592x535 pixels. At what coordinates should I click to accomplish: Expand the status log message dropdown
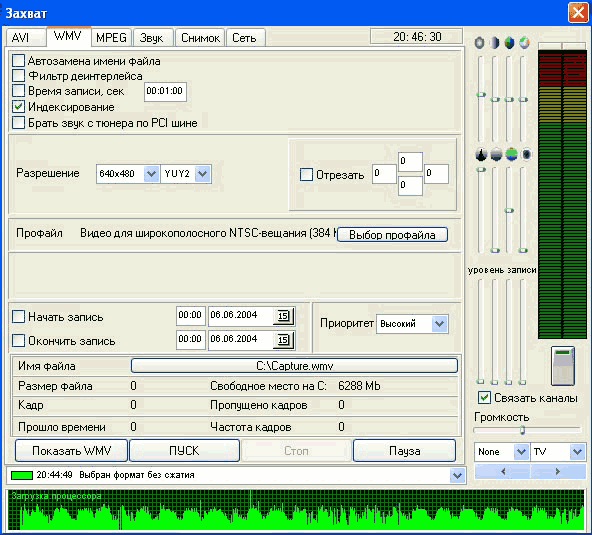coord(457,475)
